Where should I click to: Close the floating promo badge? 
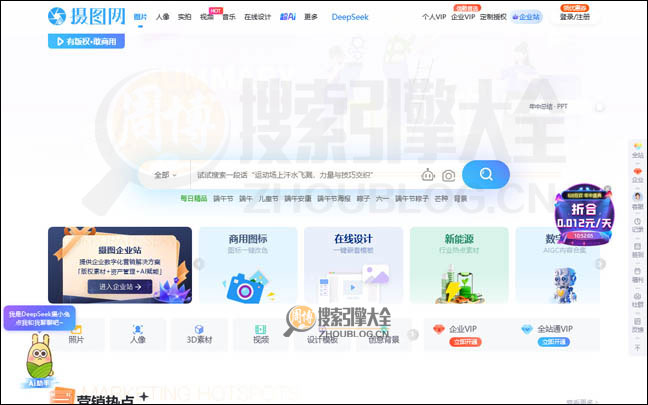pos(607,189)
